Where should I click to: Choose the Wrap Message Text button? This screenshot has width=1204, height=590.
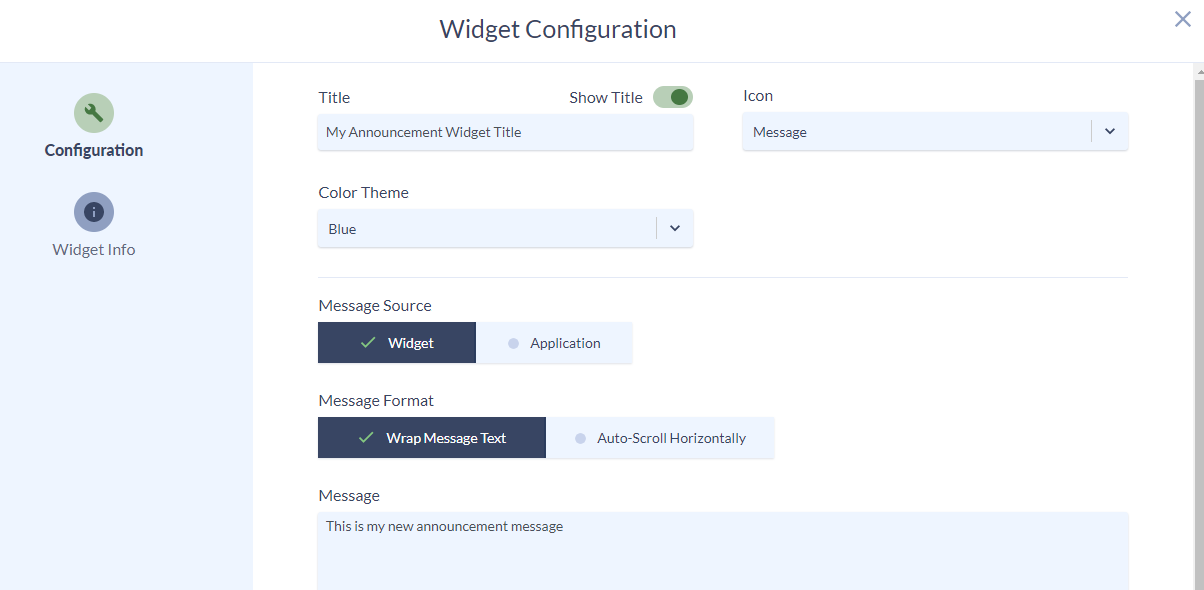coord(432,438)
